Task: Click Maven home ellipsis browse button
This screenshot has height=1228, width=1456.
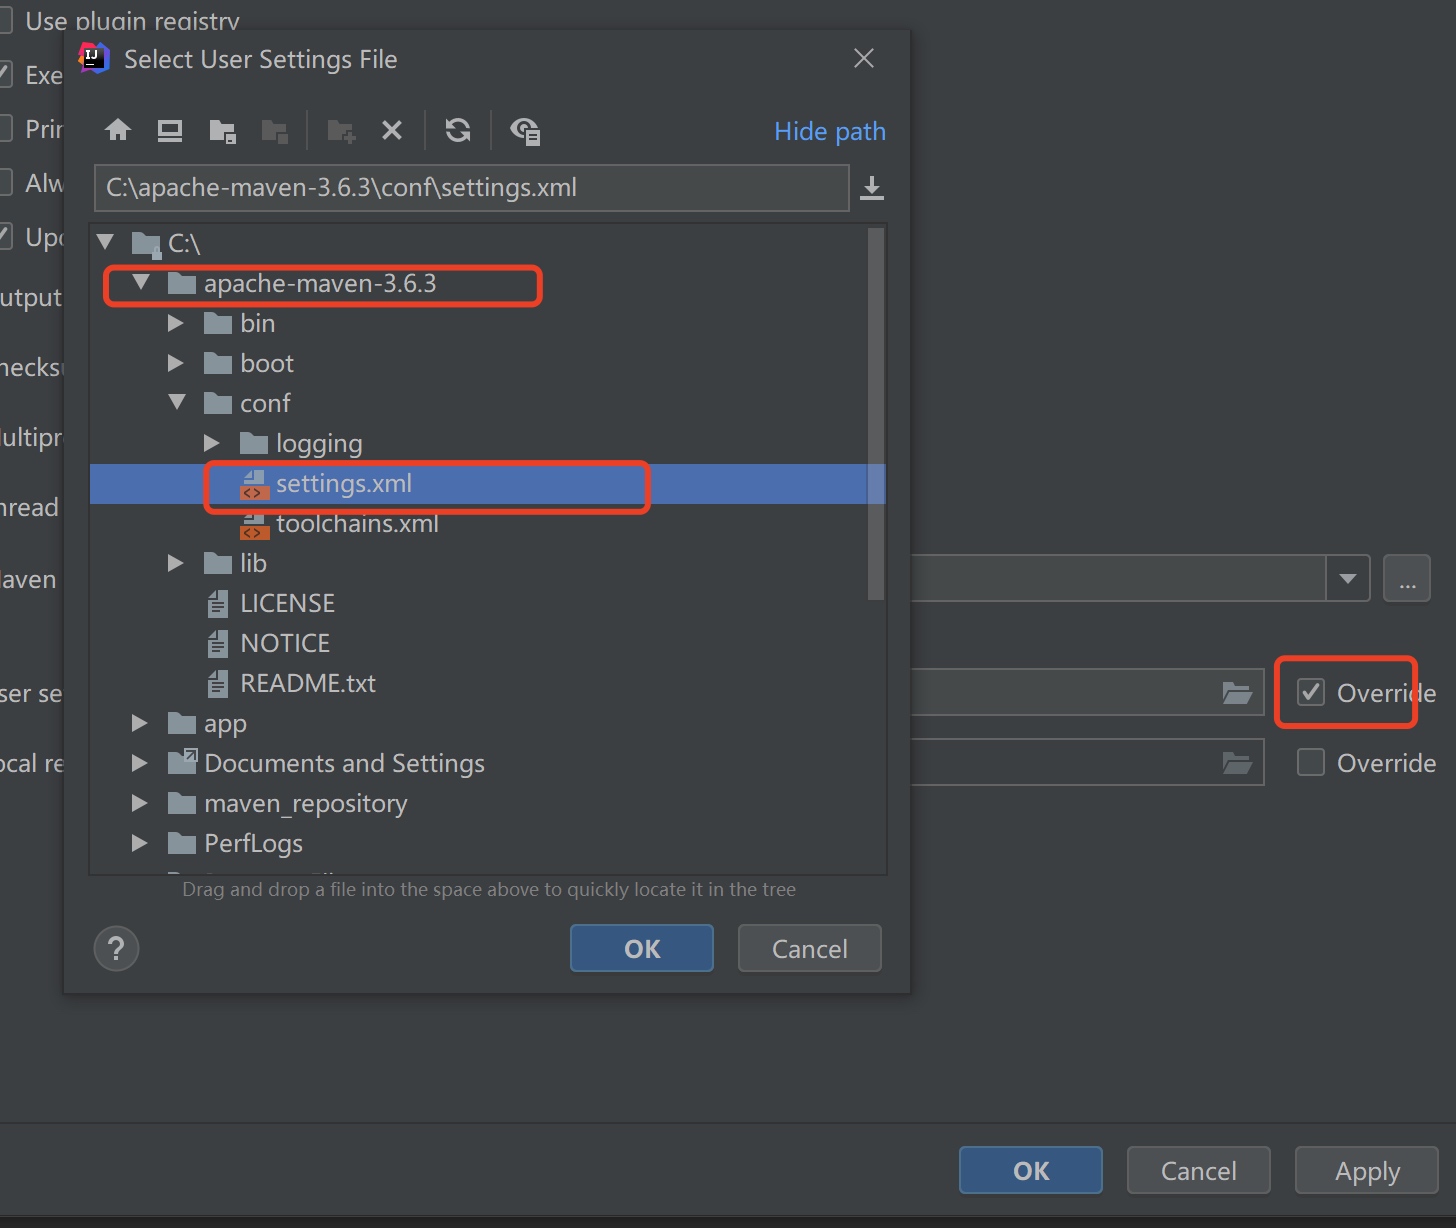Action: point(1407,578)
